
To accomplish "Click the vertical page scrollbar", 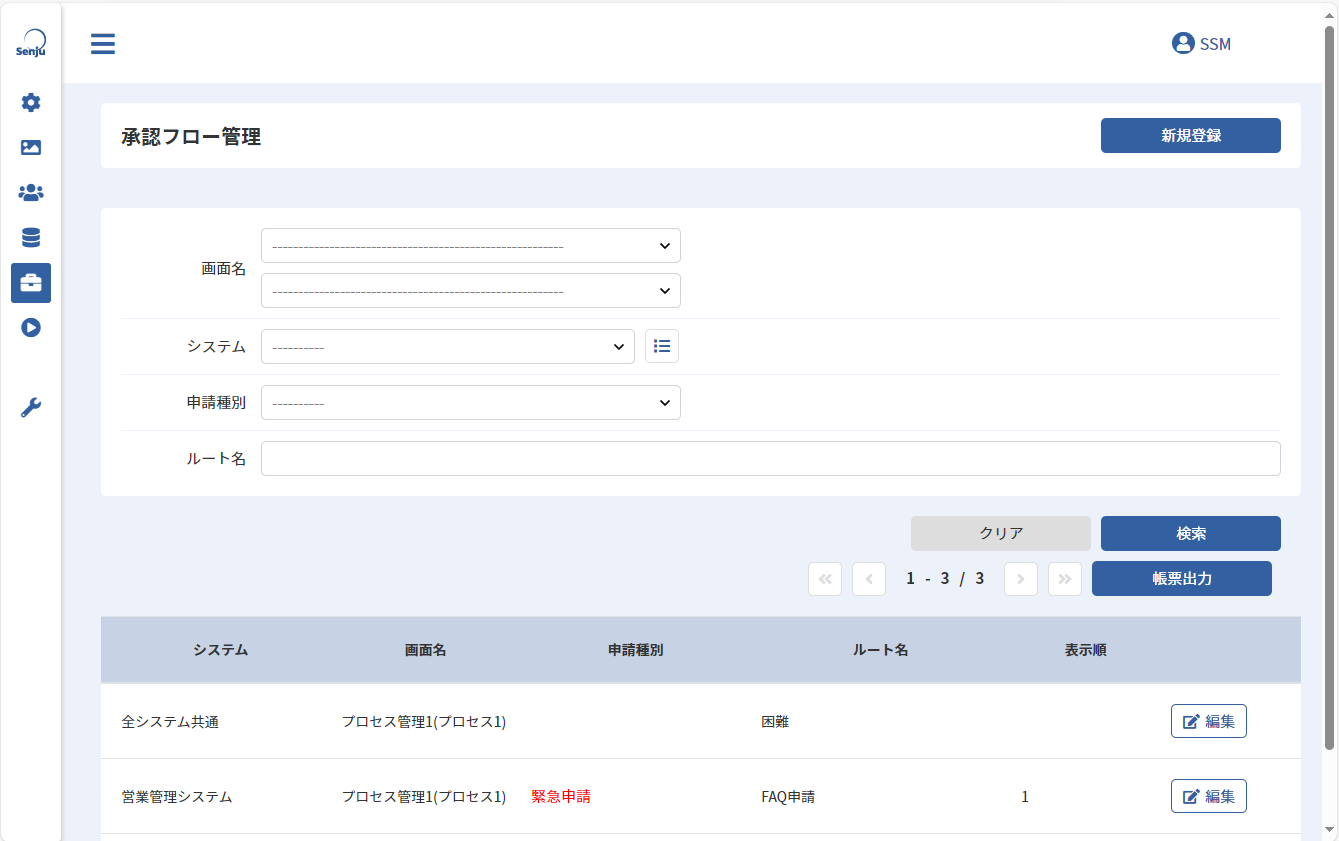I will pyautogui.click(x=1330, y=387).
